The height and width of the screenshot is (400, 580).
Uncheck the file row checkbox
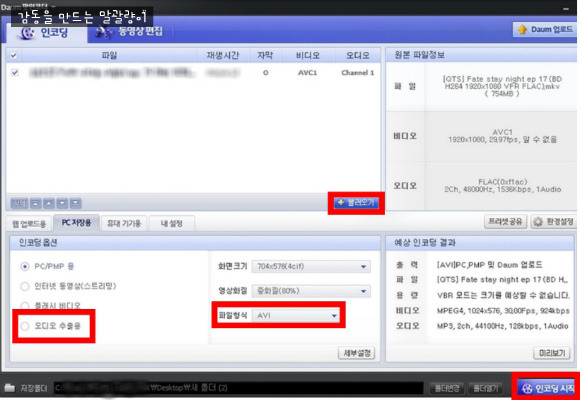[15, 73]
